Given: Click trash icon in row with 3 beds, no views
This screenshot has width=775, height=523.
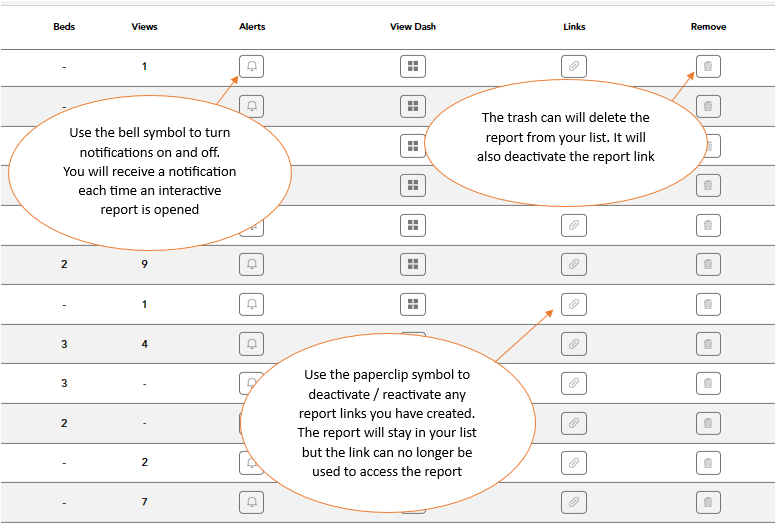Looking at the screenshot, I should (x=708, y=383).
